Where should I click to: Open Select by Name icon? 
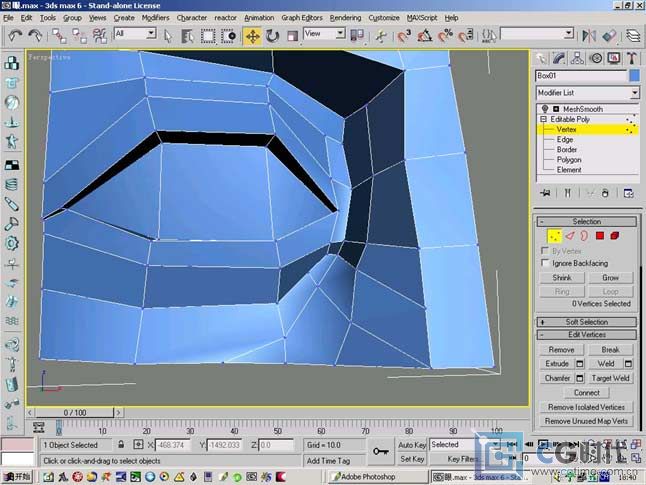click(x=188, y=36)
